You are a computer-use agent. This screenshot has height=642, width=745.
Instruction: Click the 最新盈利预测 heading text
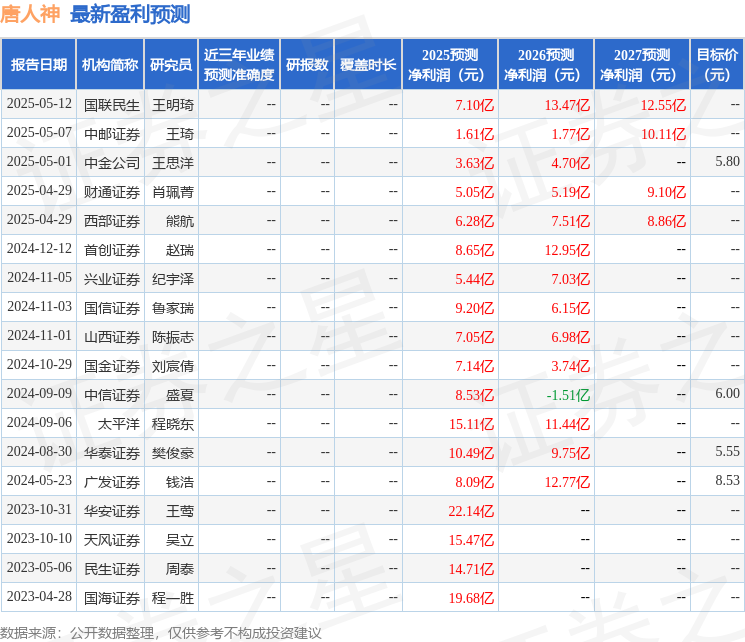[x=130, y=14]
